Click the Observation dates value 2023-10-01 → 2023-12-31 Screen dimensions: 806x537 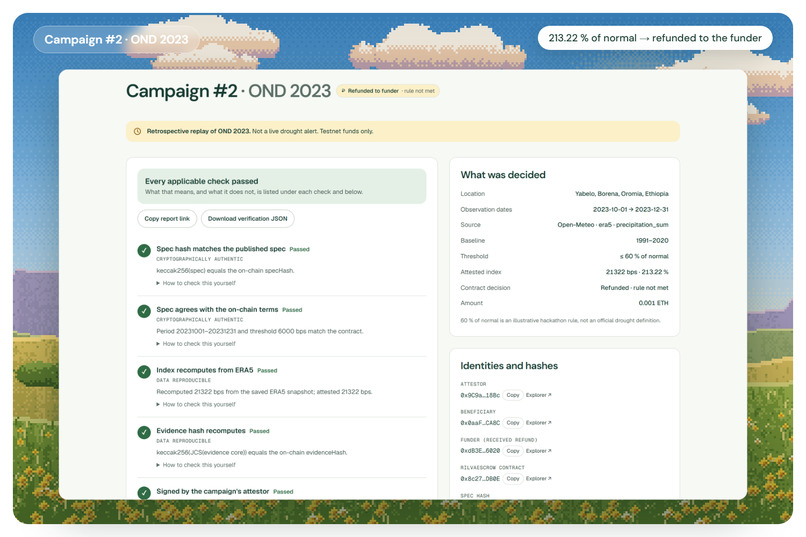pos(630,210)
